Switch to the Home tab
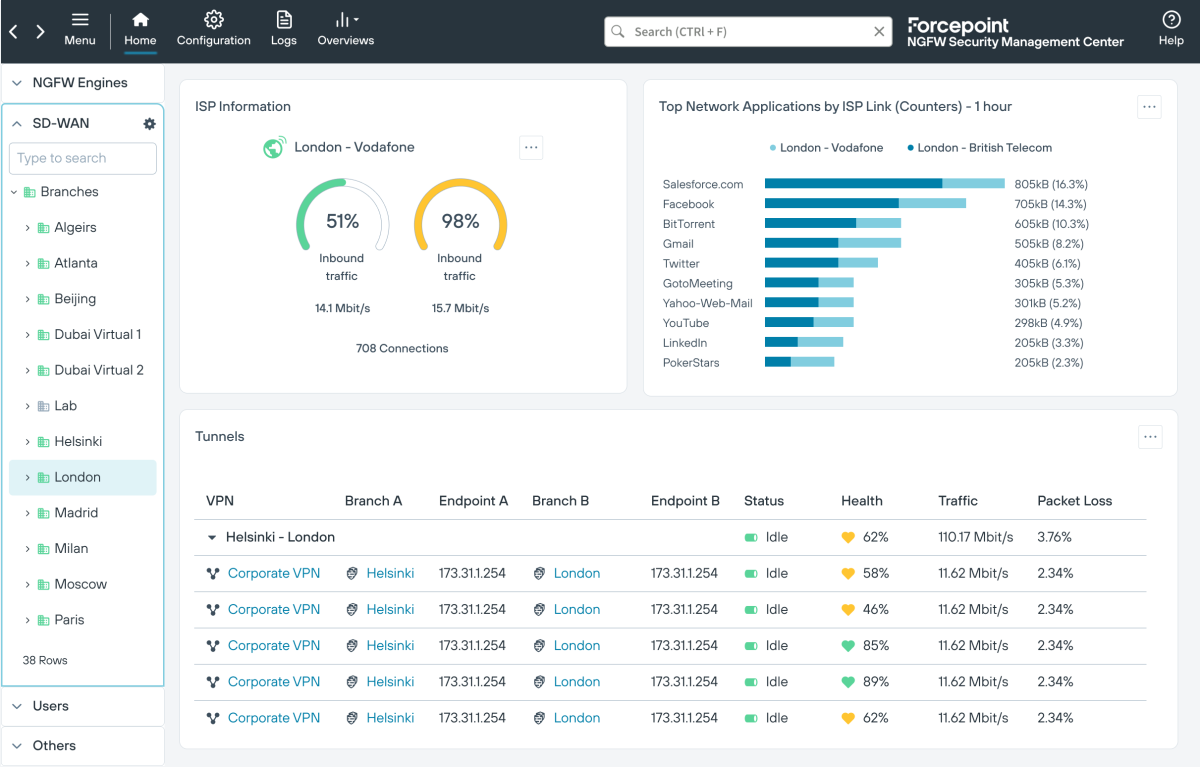 point(140,30)
